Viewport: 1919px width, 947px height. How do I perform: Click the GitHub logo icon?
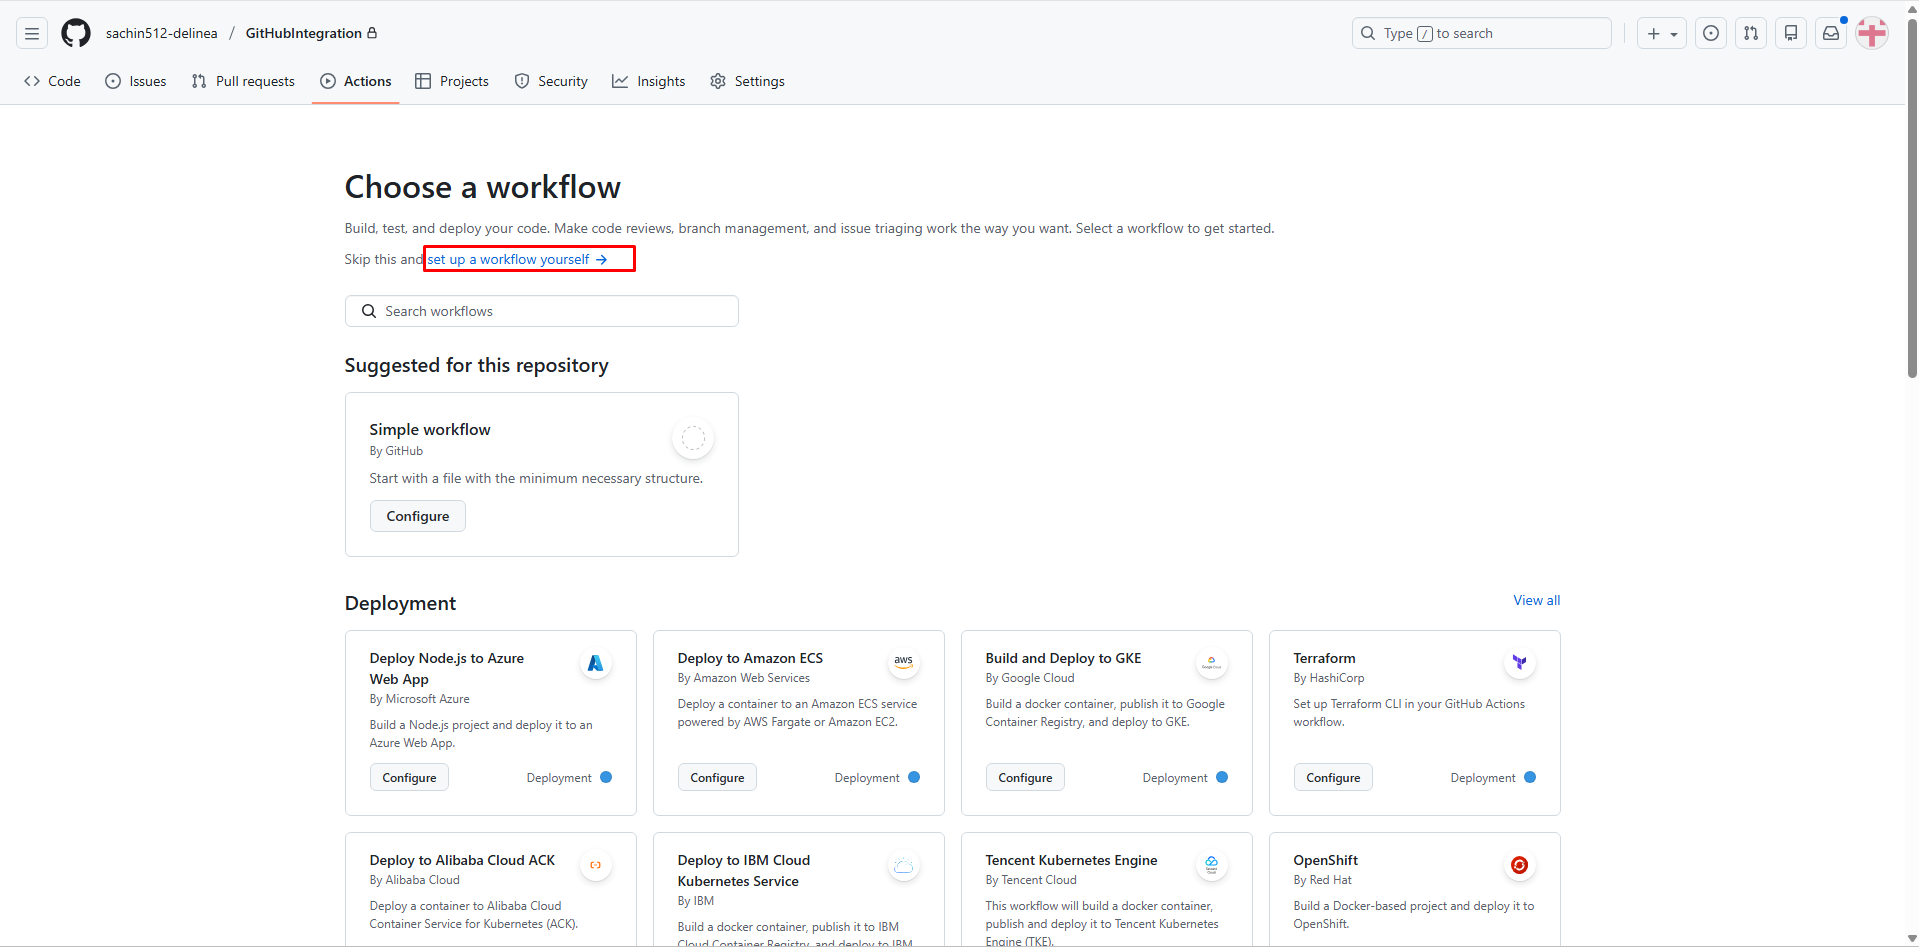coord(76,33)
